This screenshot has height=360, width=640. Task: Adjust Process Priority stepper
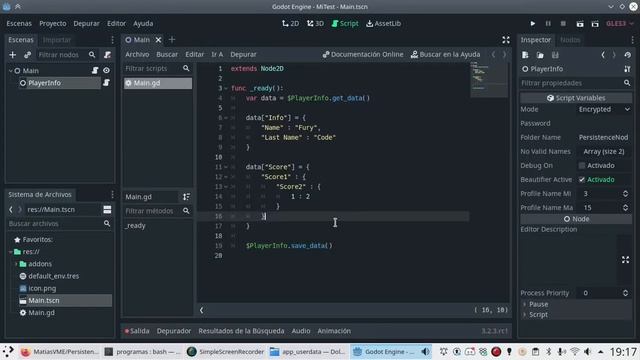pyautogui.click(x=625, y=293)
